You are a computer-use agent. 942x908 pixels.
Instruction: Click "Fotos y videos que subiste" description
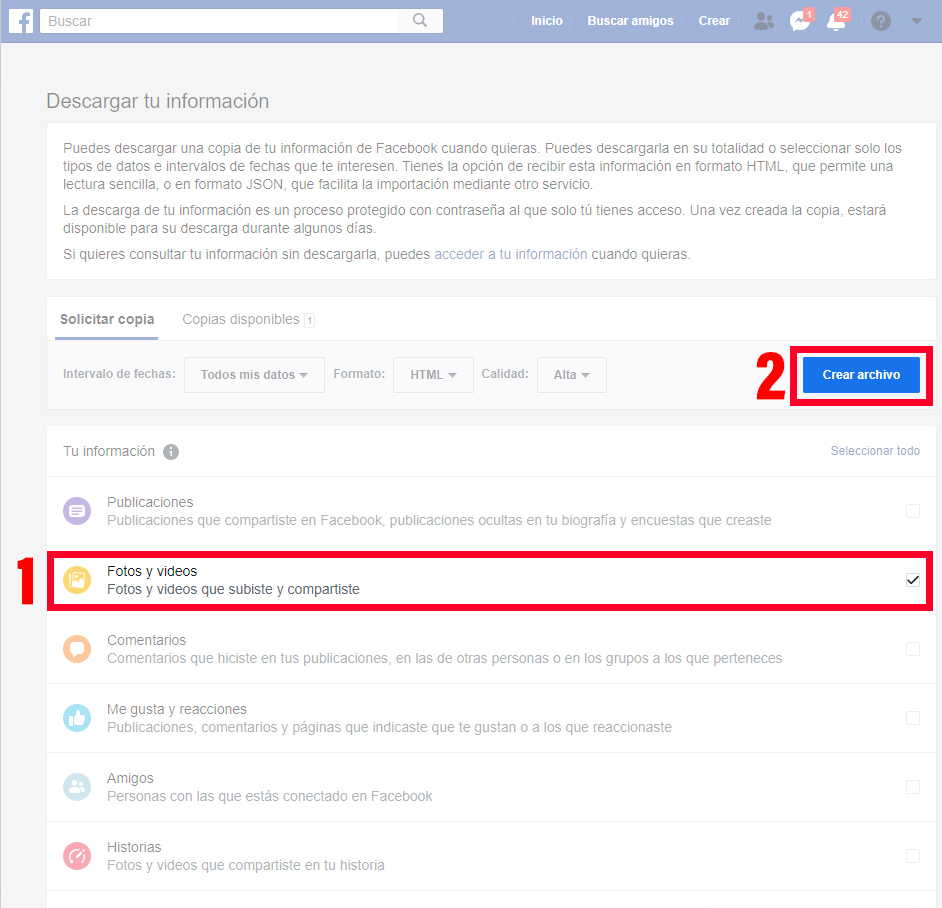(233, 589)
